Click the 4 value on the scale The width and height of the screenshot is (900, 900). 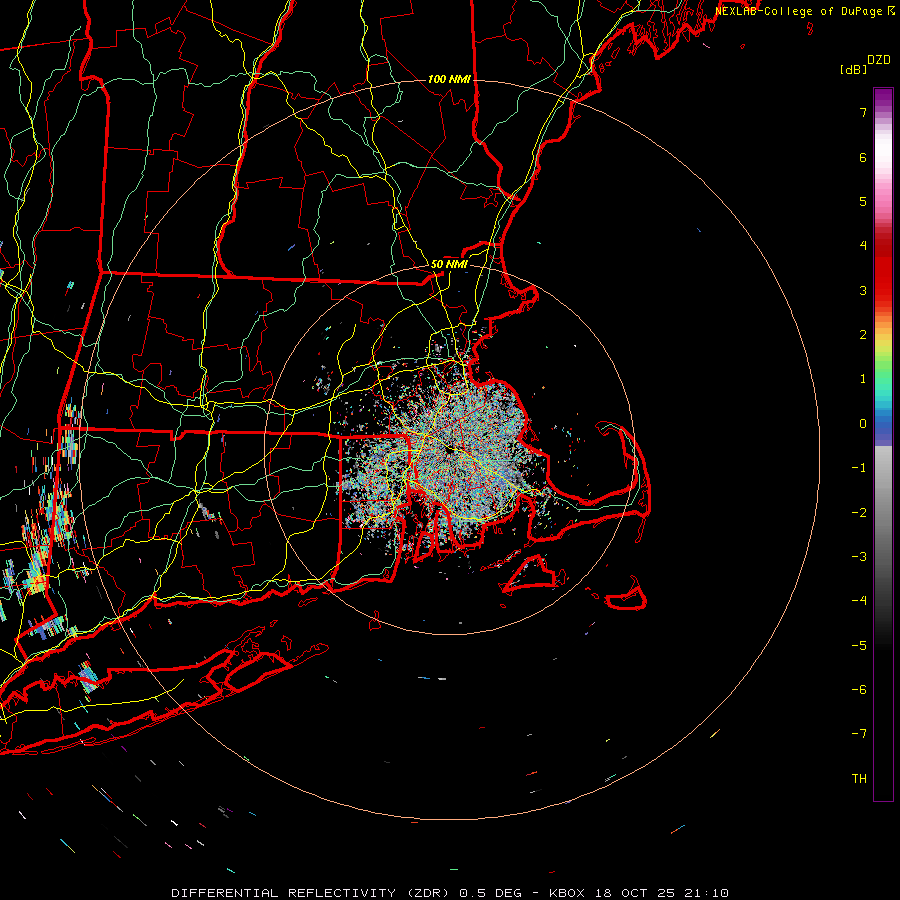click(x=863, y=246)
